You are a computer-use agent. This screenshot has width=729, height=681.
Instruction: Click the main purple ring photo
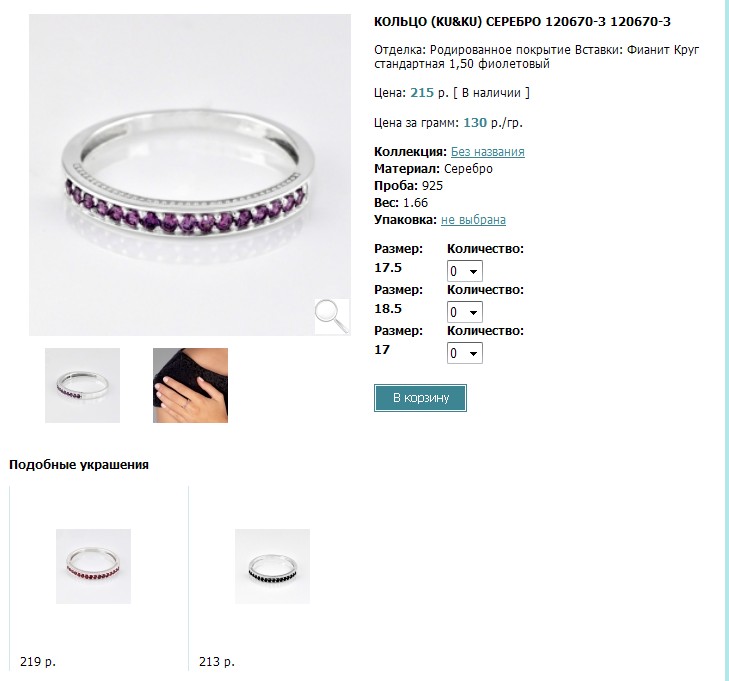pyautogui.click(x=190, y=175)
